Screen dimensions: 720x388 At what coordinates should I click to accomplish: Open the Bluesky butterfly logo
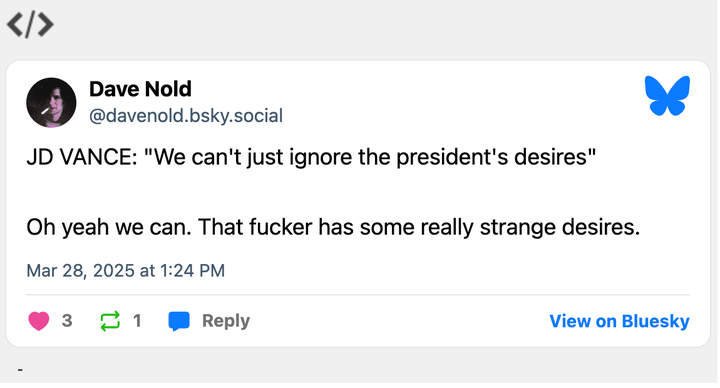coord(667,96)
